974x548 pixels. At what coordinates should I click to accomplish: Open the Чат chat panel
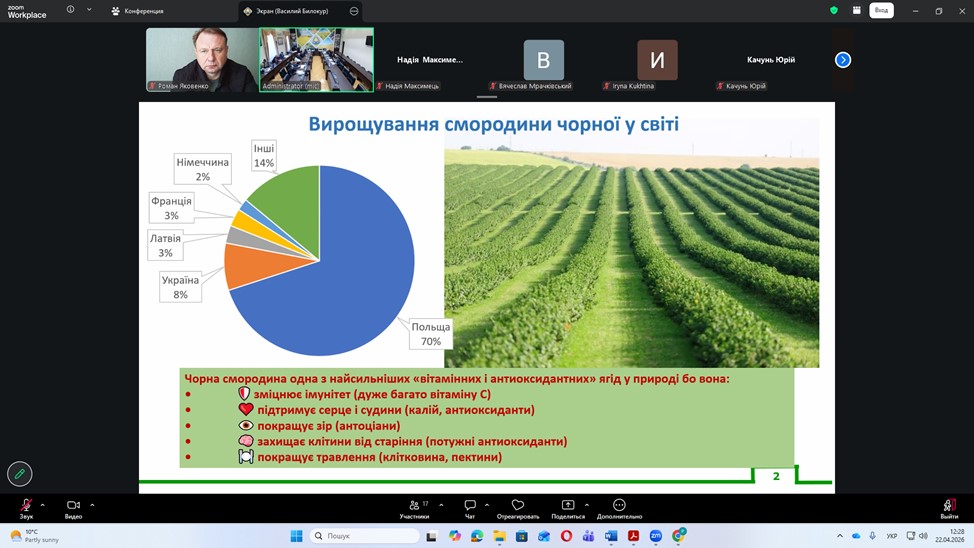pyautogui.click(x=469, y=506)
